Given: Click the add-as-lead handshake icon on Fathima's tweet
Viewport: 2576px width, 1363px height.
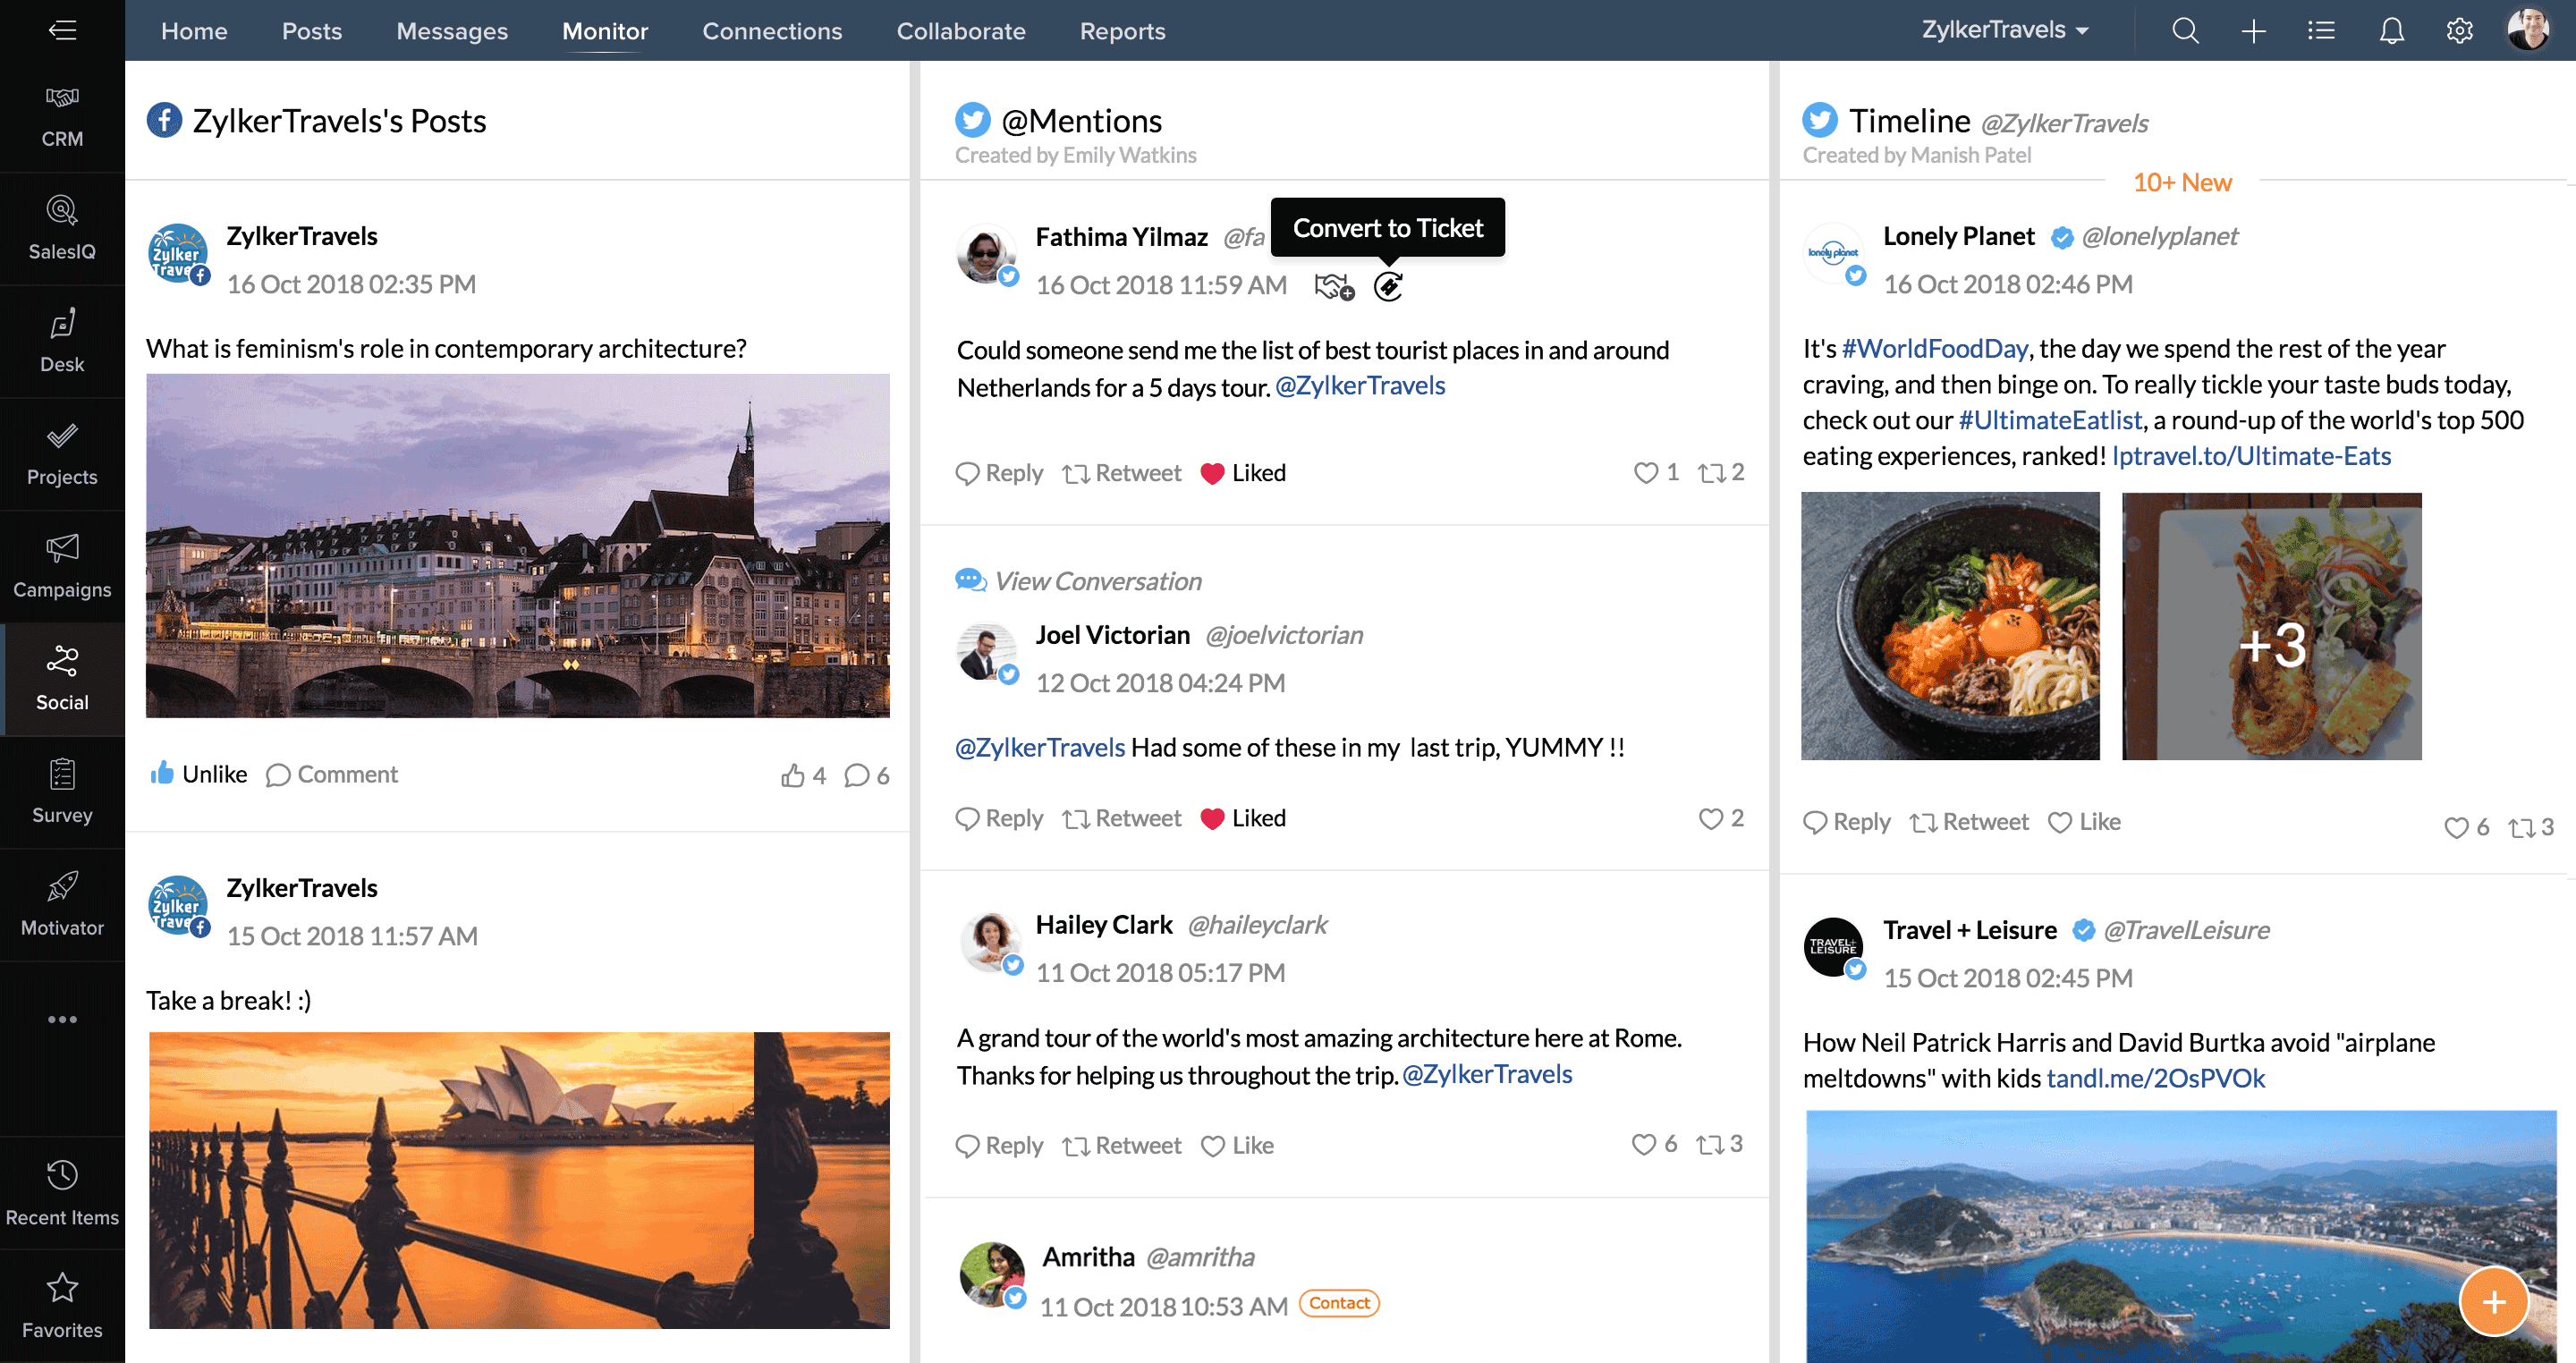Looking at the screenshot, I should pos(1334,287).
